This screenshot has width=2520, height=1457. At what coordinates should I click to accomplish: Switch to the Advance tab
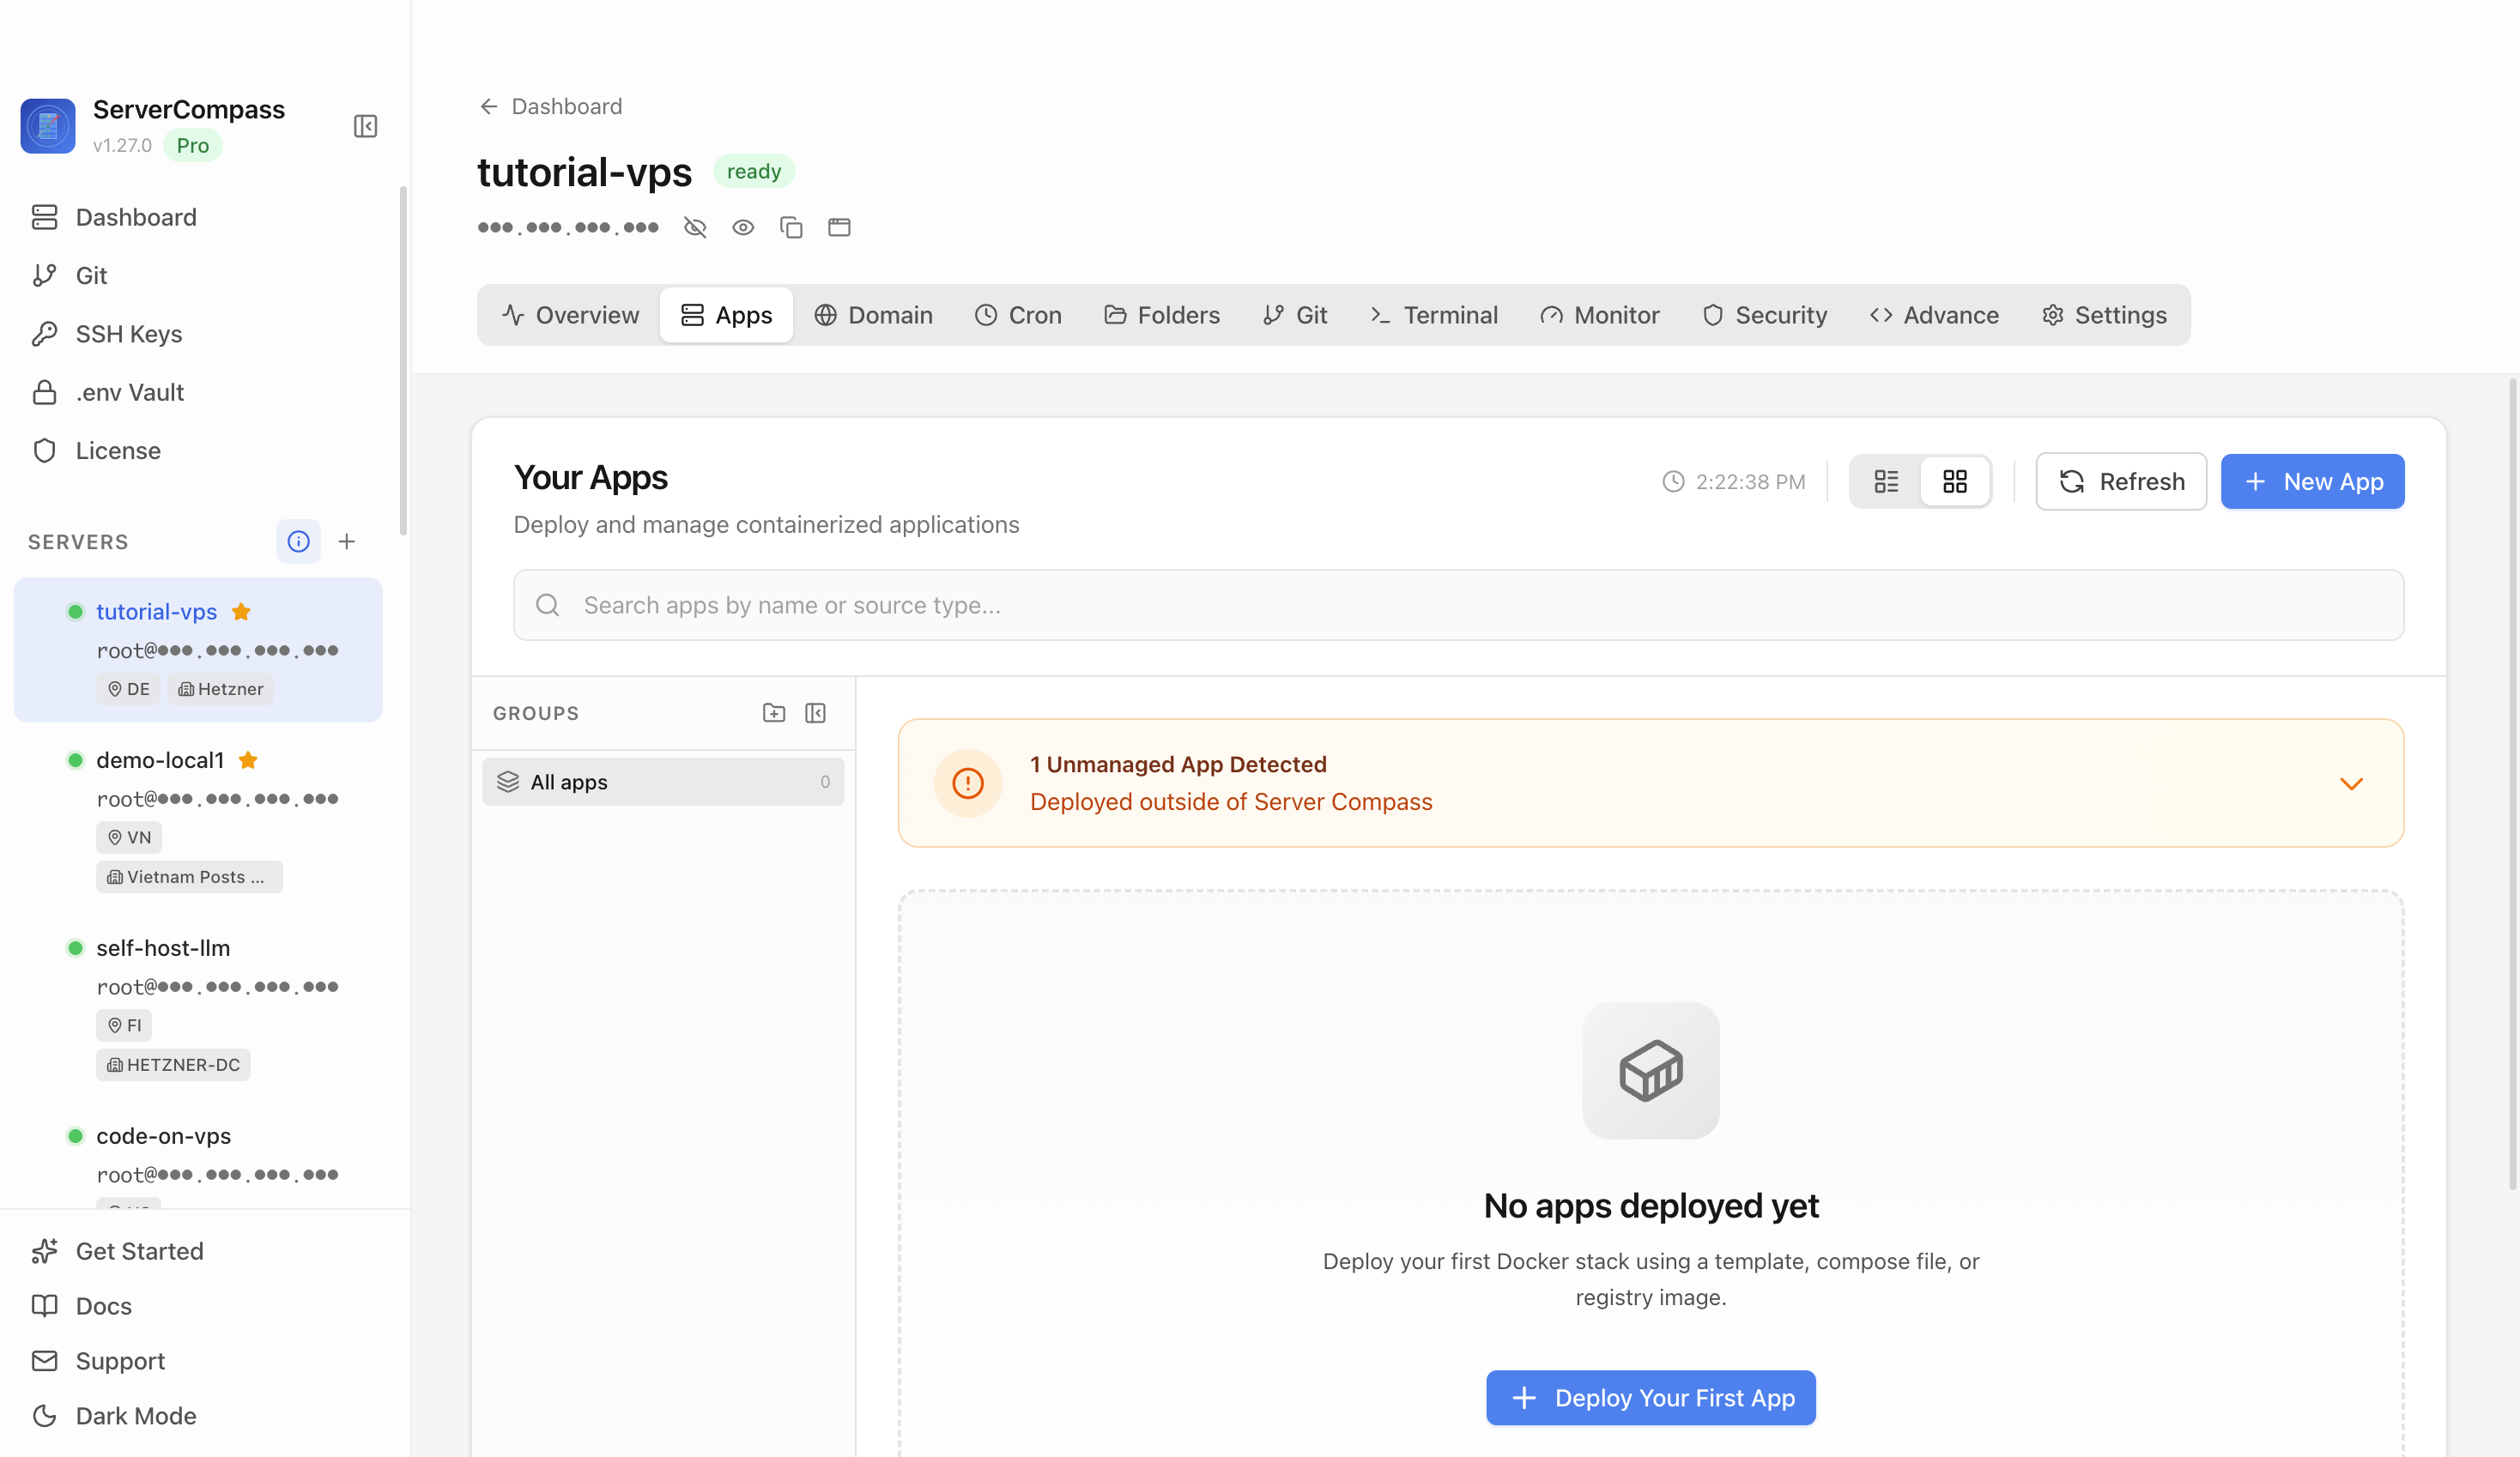point(1934,315)
